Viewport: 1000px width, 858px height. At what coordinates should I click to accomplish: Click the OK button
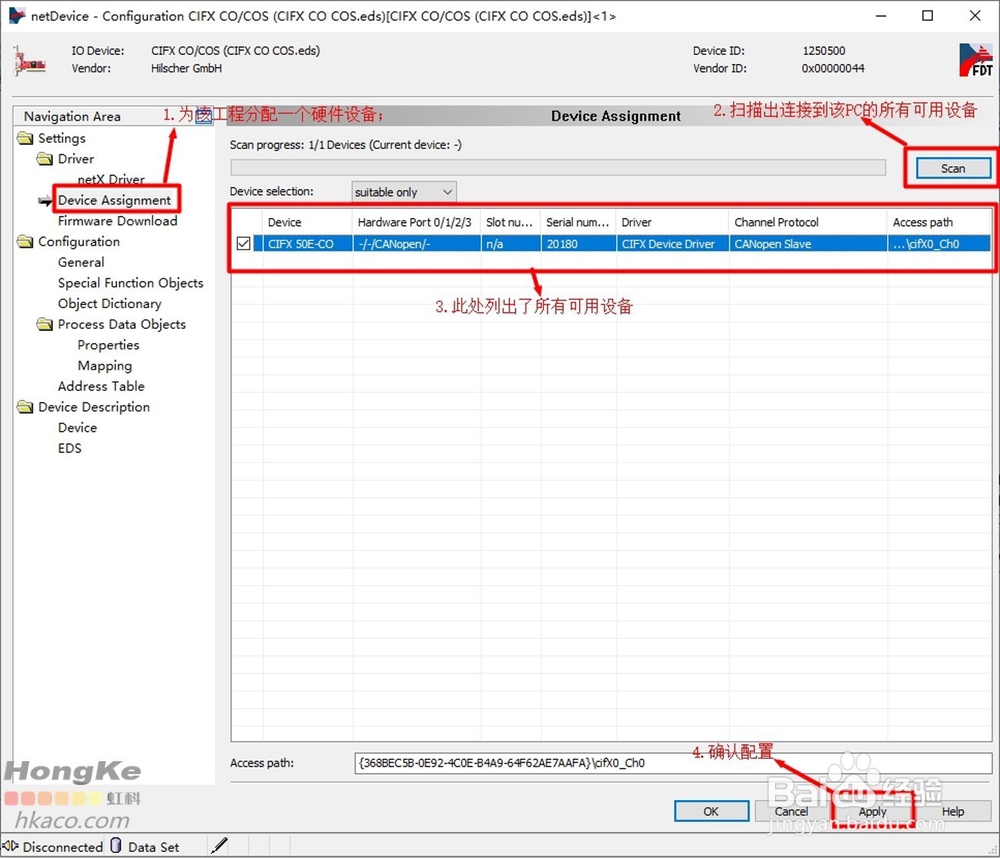(x=711, y=811)
